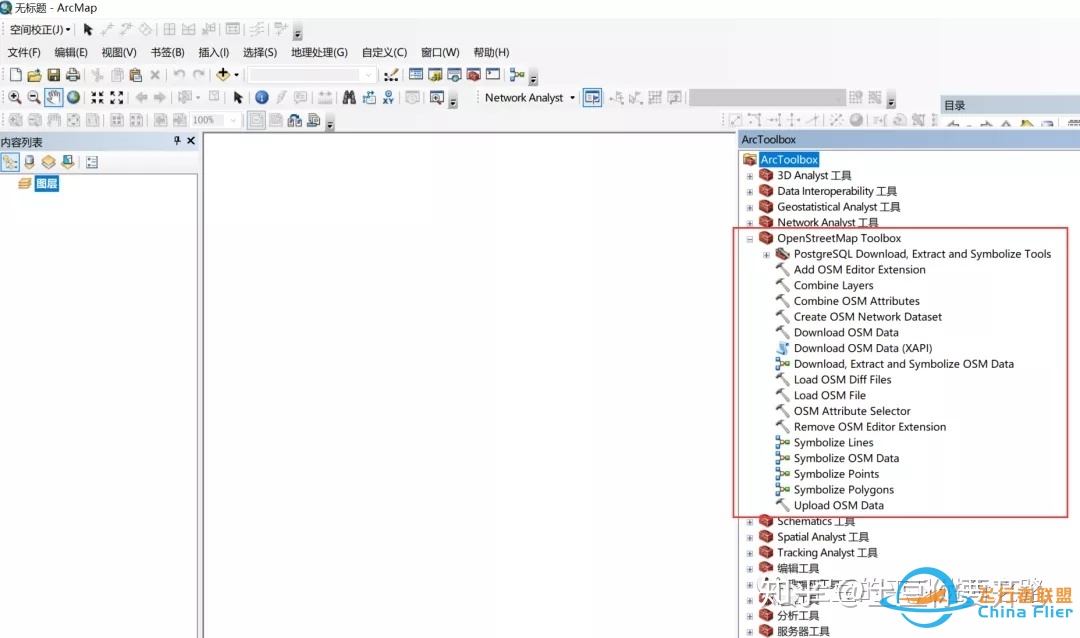Show the ArcToolbox window using the red toolbox icon

pos(473,75)
